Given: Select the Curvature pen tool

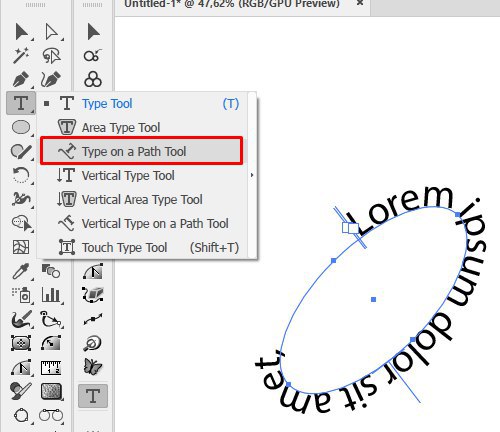Looking at the screenshot, I should pos(51,79).
